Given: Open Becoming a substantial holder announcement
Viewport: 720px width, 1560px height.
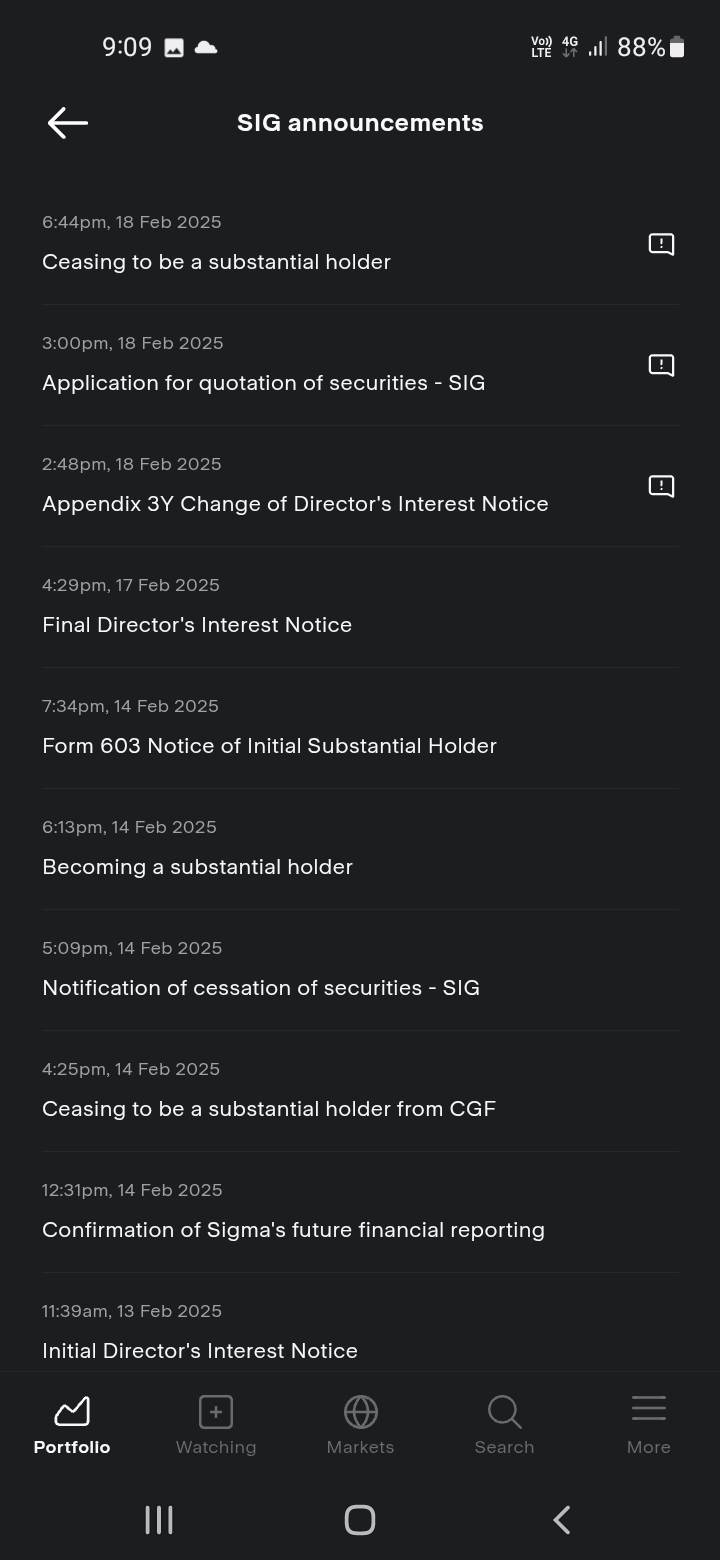Looking at the screenshot, I should (197, 867).
